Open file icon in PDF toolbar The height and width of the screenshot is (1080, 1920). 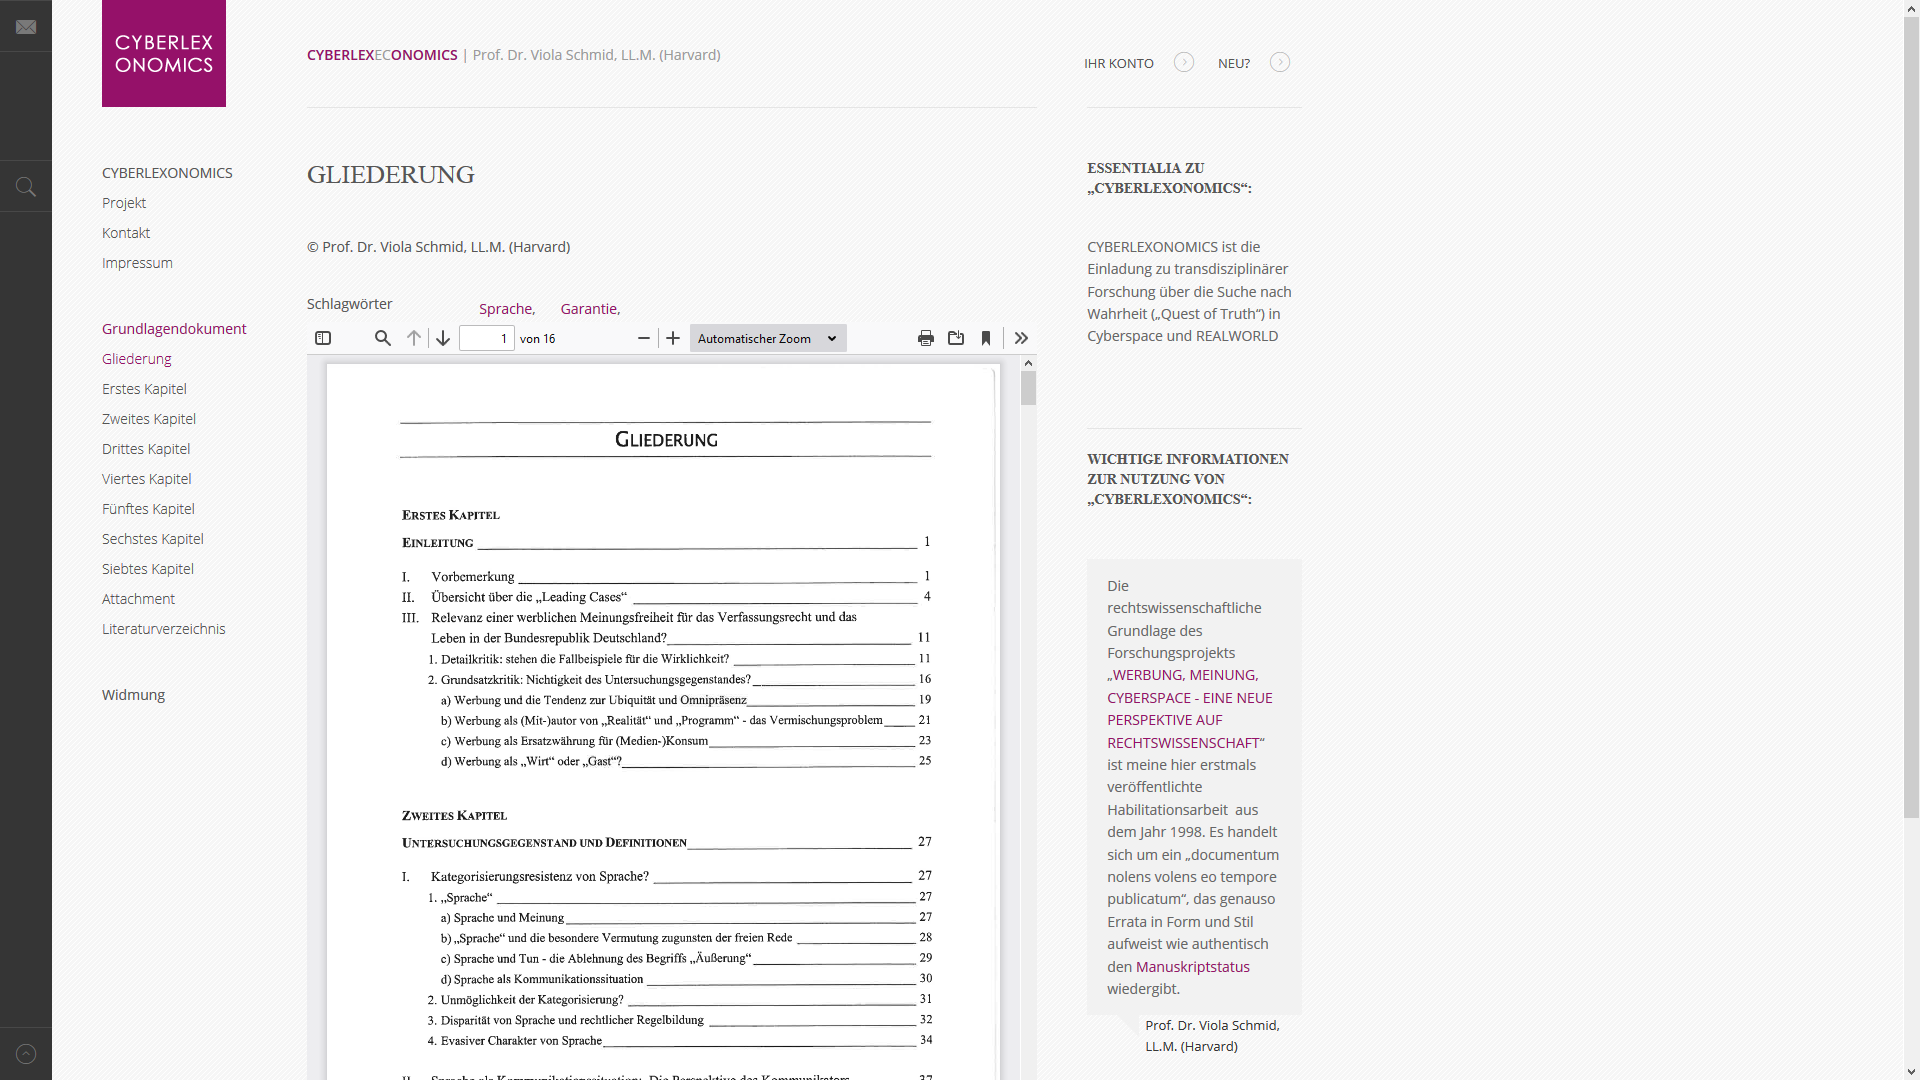956,338
